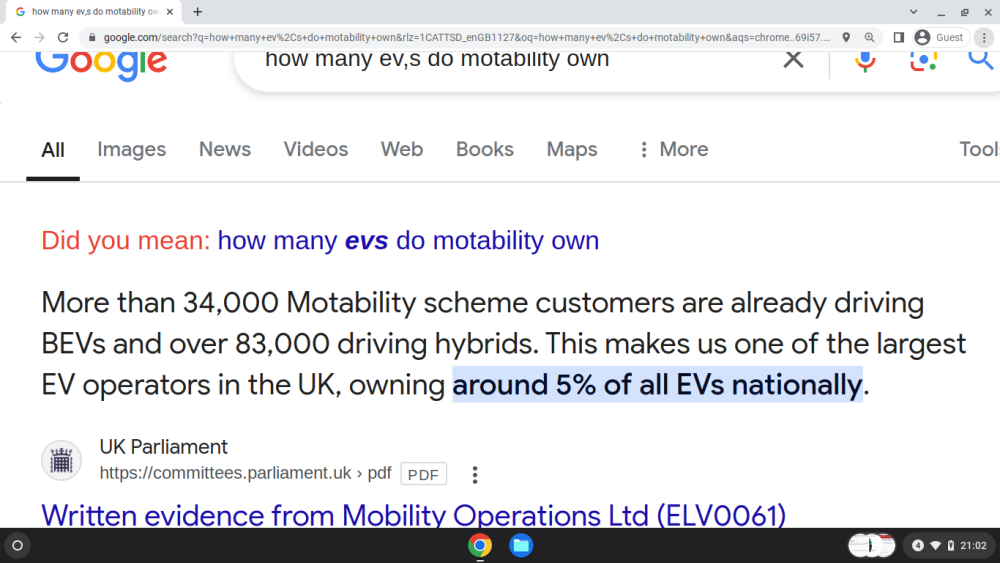Viewport: 1000px width, 563px height.
Task: Open the result's three-dot options menu
Action: pyautogui.click(x=474, y=474)
